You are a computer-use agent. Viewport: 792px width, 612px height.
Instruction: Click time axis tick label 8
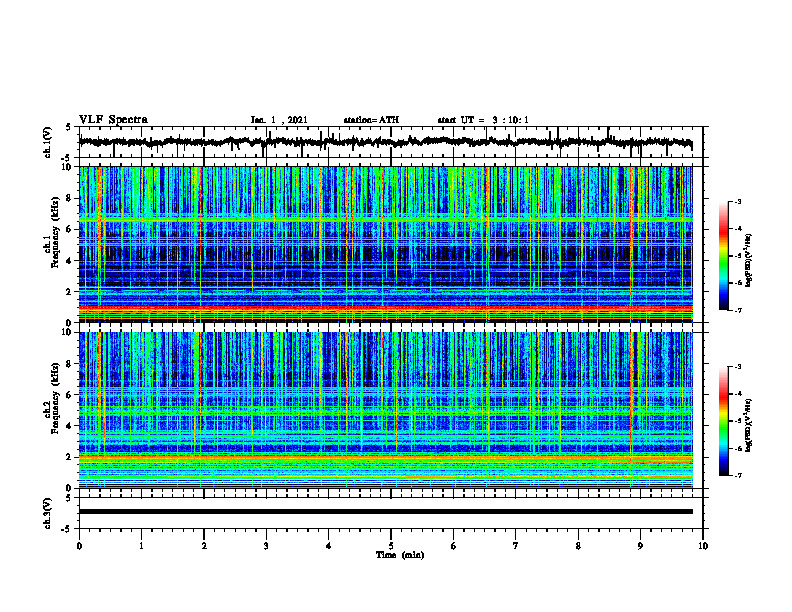pos(578,546)
